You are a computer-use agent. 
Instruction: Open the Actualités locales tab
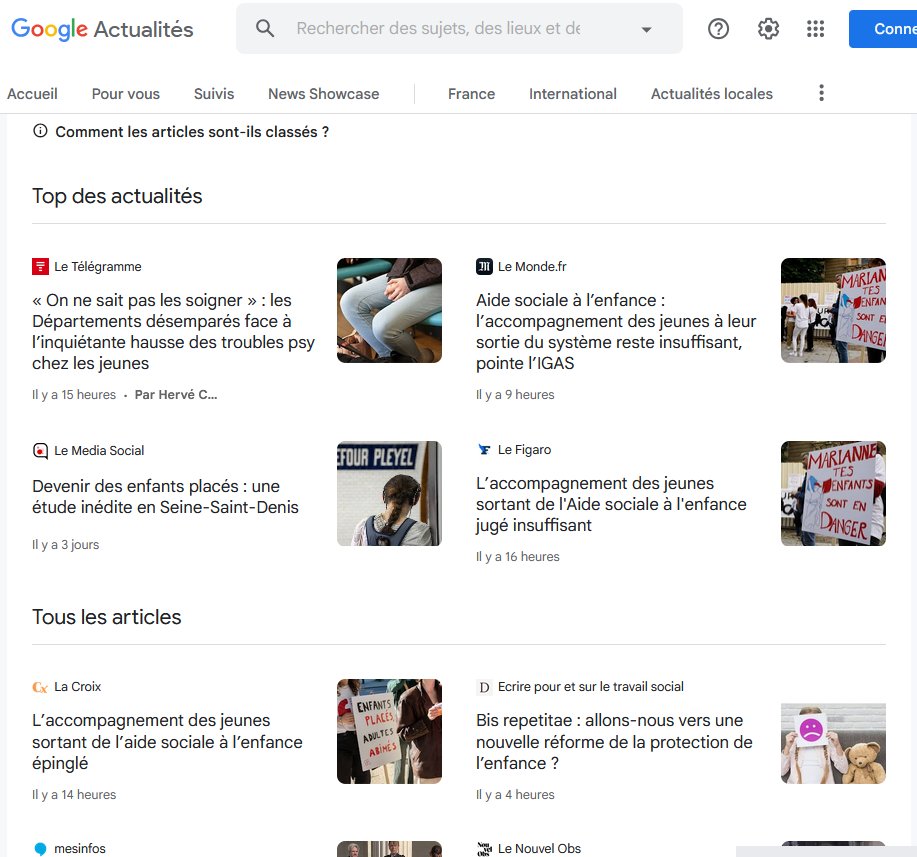(712, 94)
